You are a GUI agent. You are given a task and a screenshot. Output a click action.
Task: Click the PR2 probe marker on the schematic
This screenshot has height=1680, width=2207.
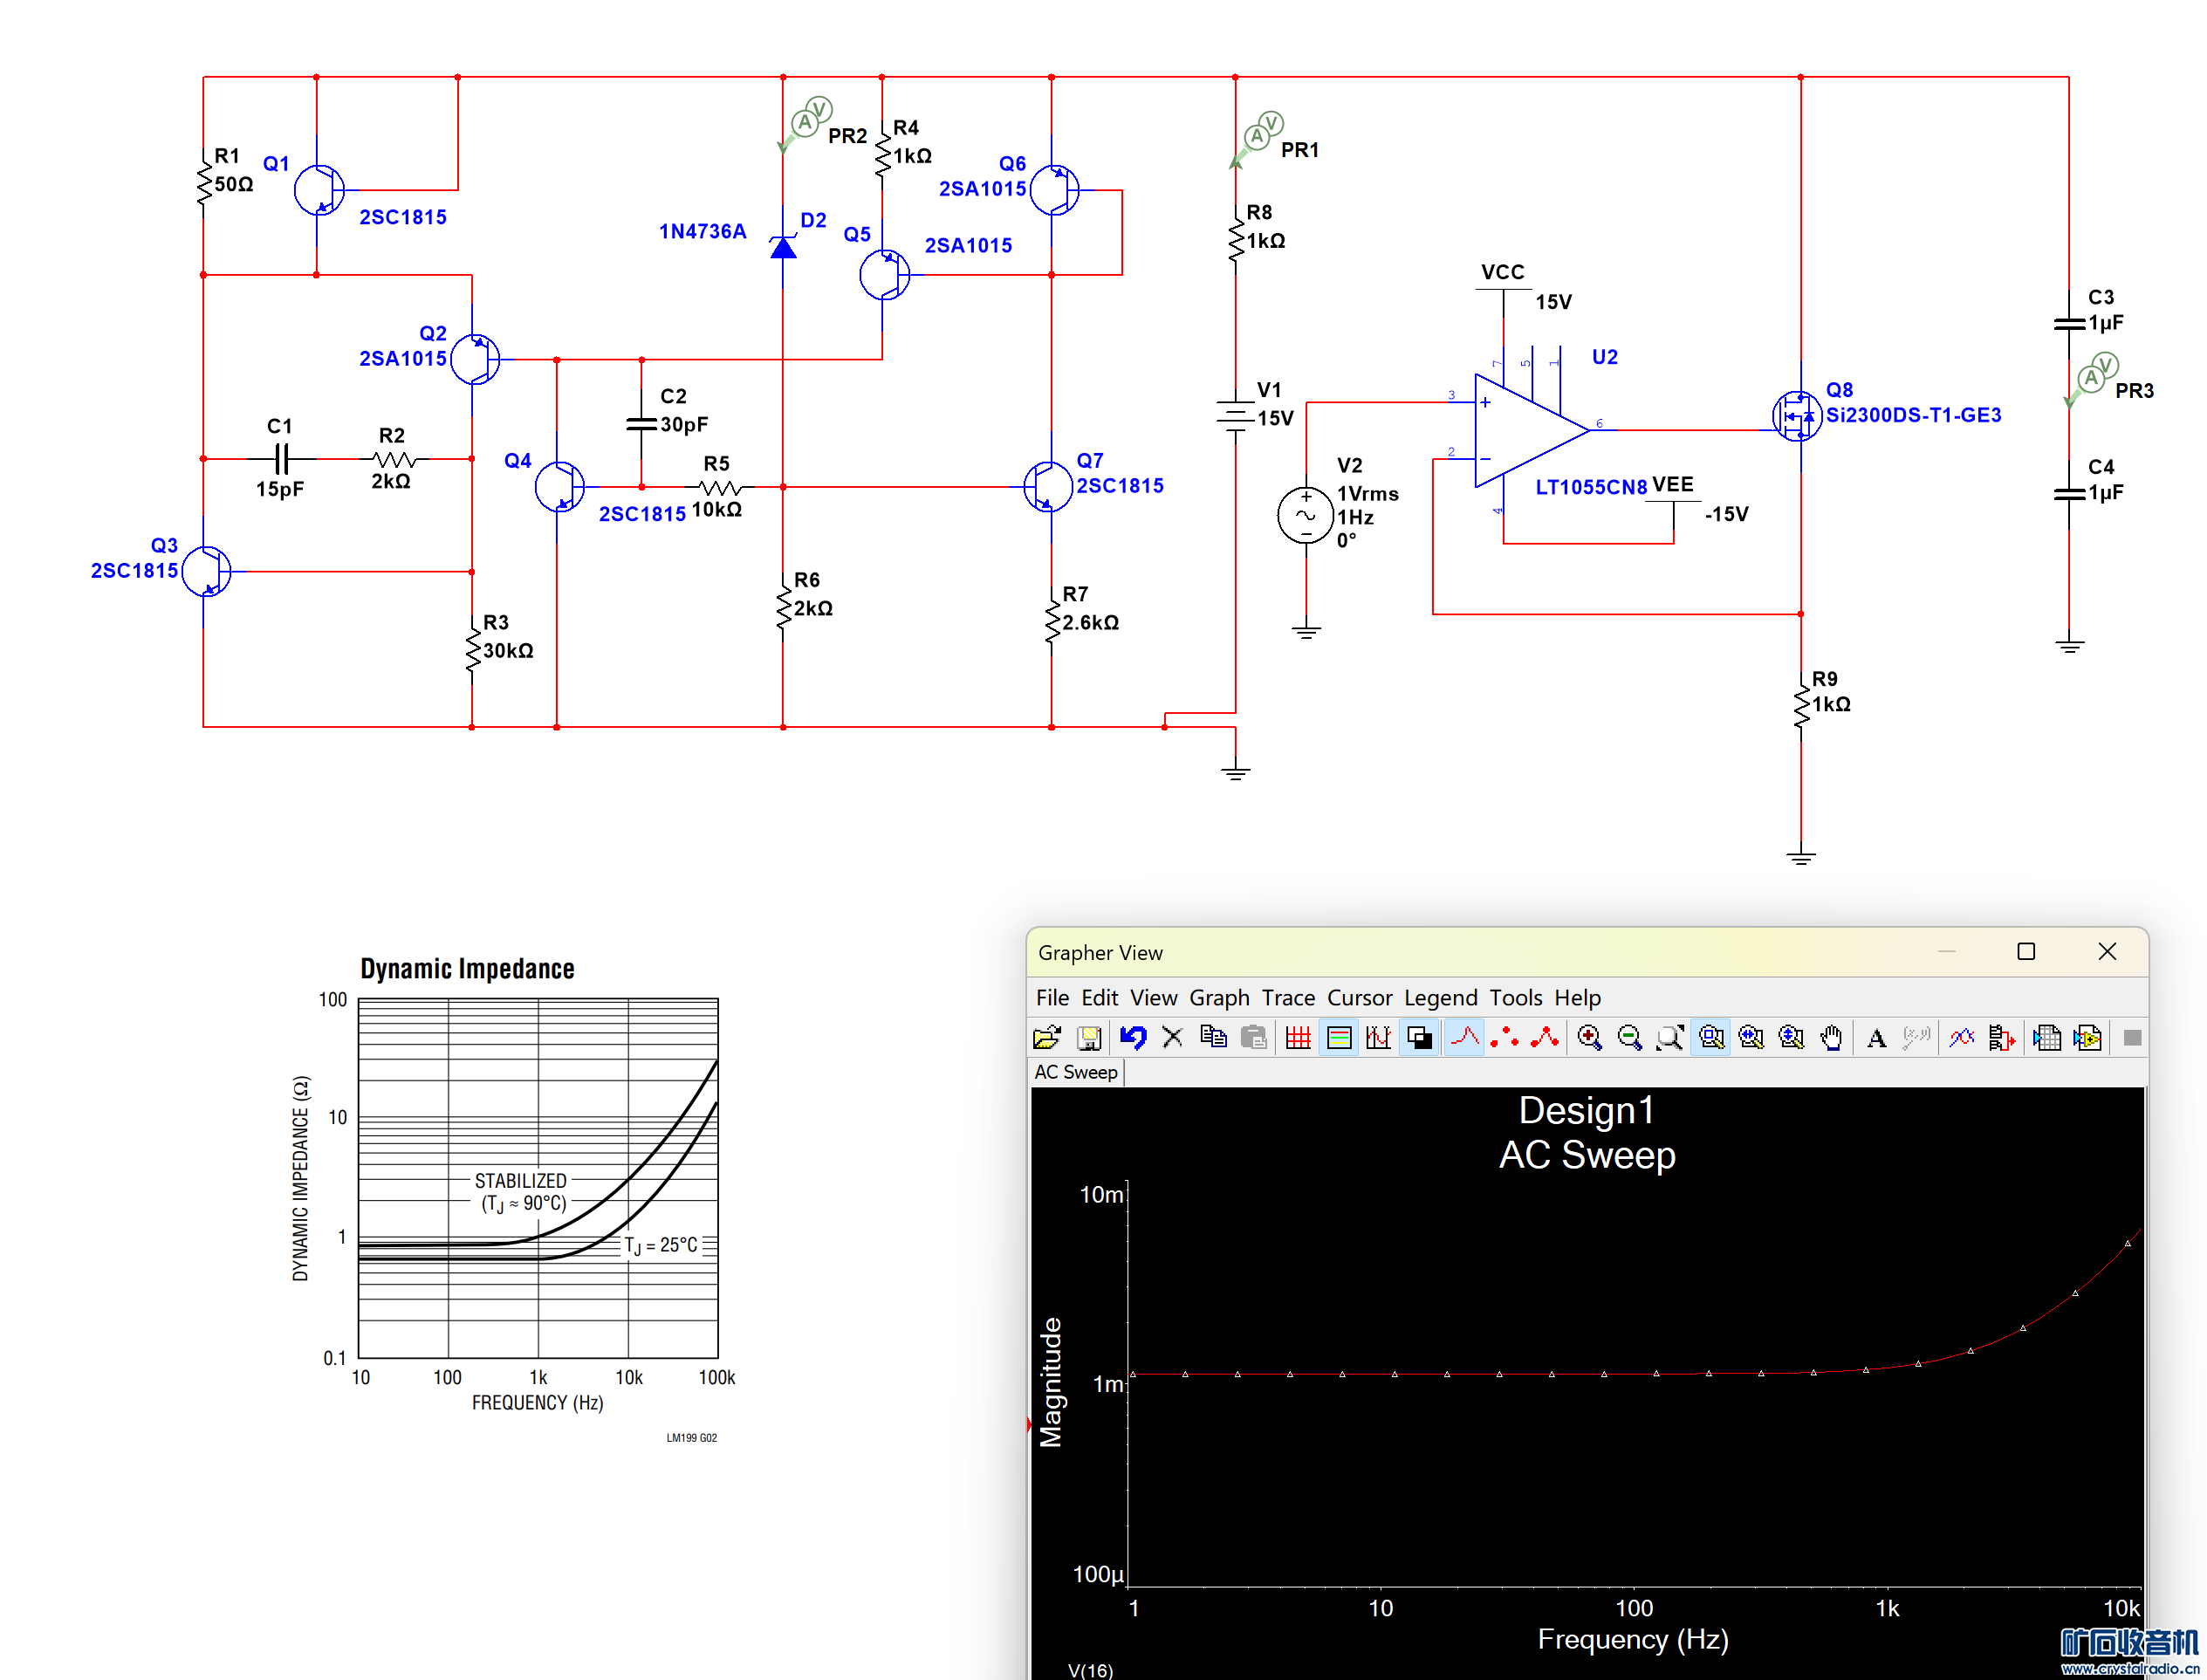tap(806, 123)
